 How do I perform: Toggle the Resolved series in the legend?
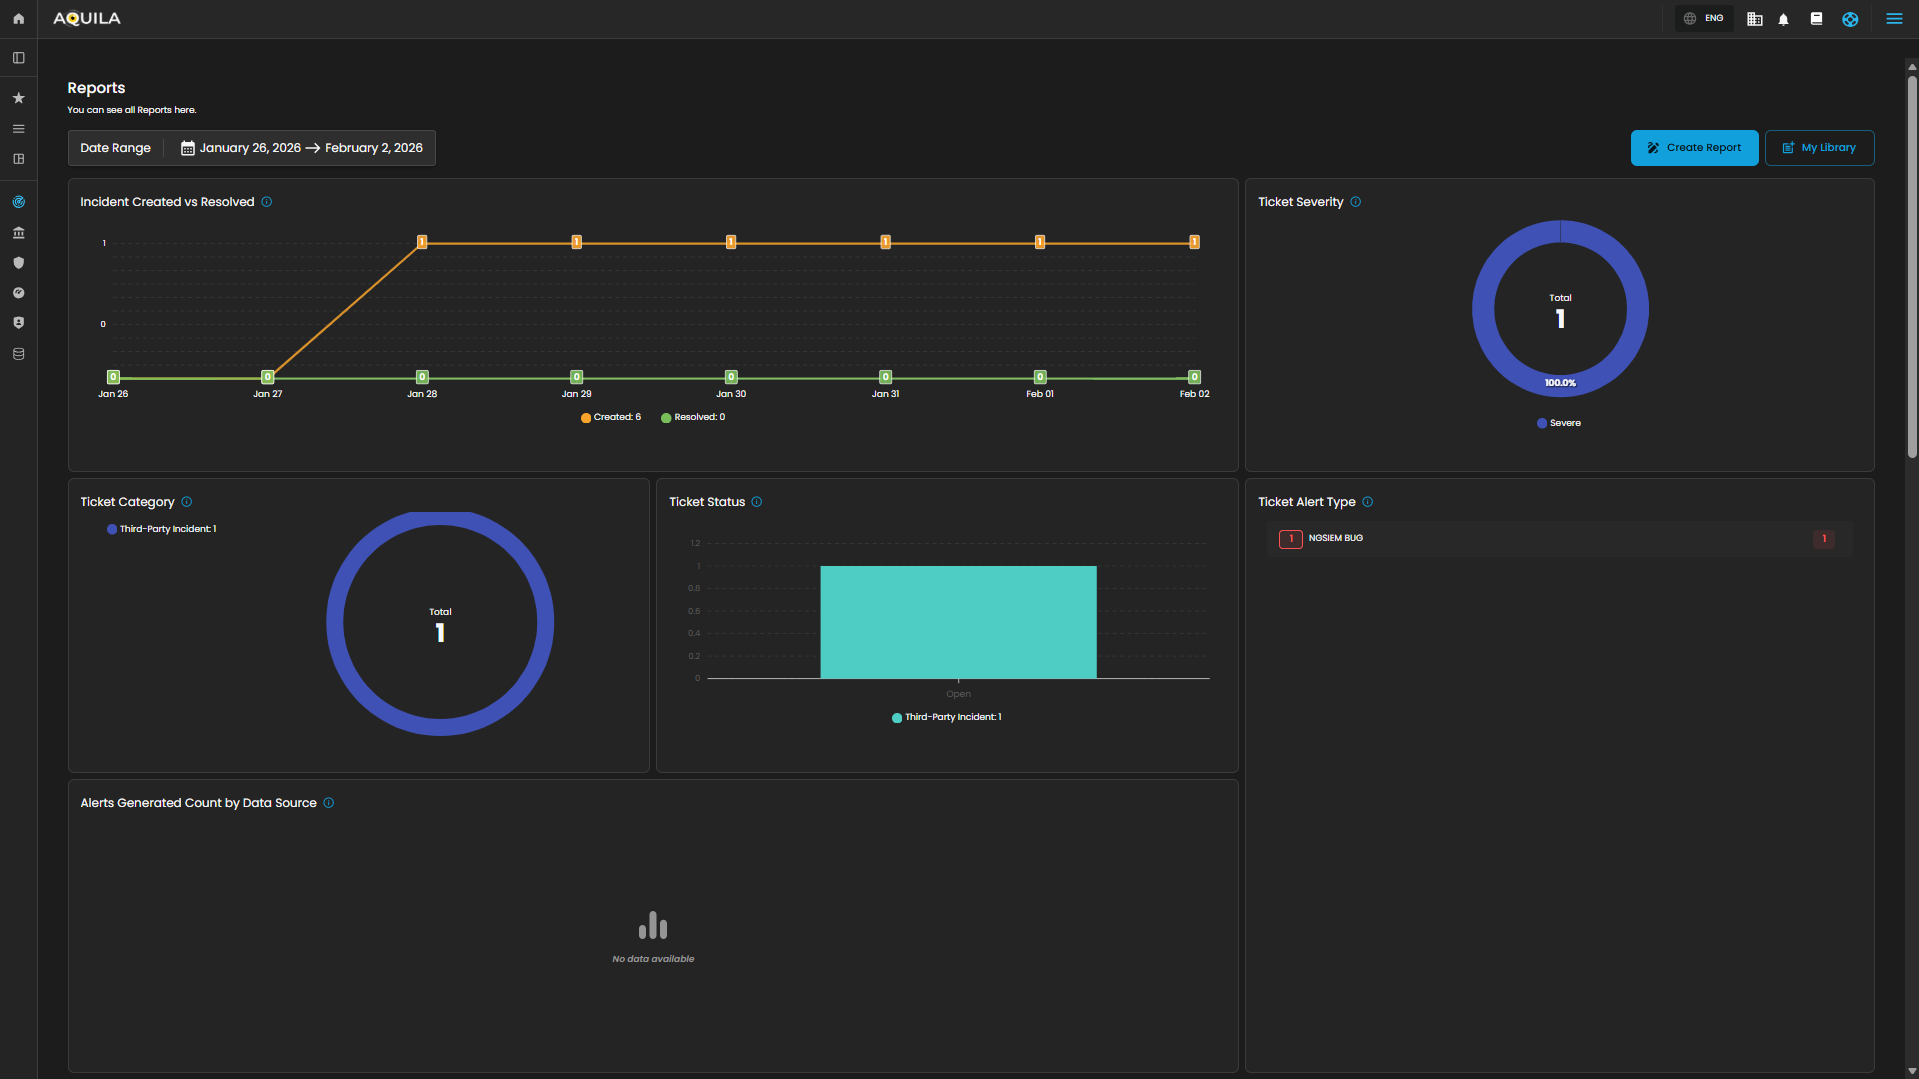tap(693, 418)
